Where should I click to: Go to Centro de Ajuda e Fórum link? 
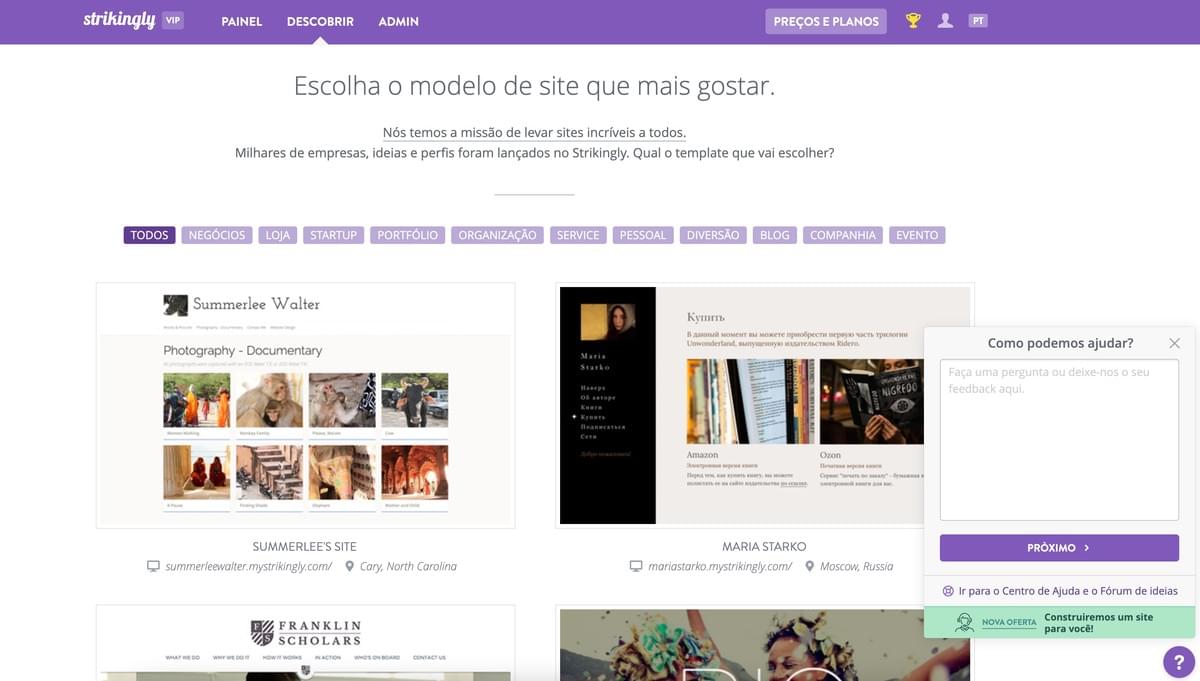click(x=1068, y=591)
